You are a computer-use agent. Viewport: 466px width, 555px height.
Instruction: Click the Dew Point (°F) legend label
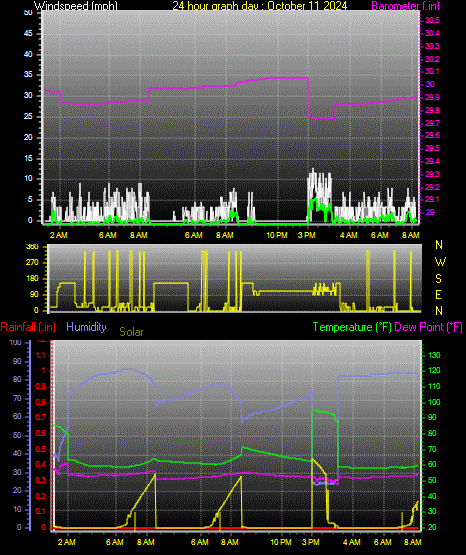(x=428, y=327)
